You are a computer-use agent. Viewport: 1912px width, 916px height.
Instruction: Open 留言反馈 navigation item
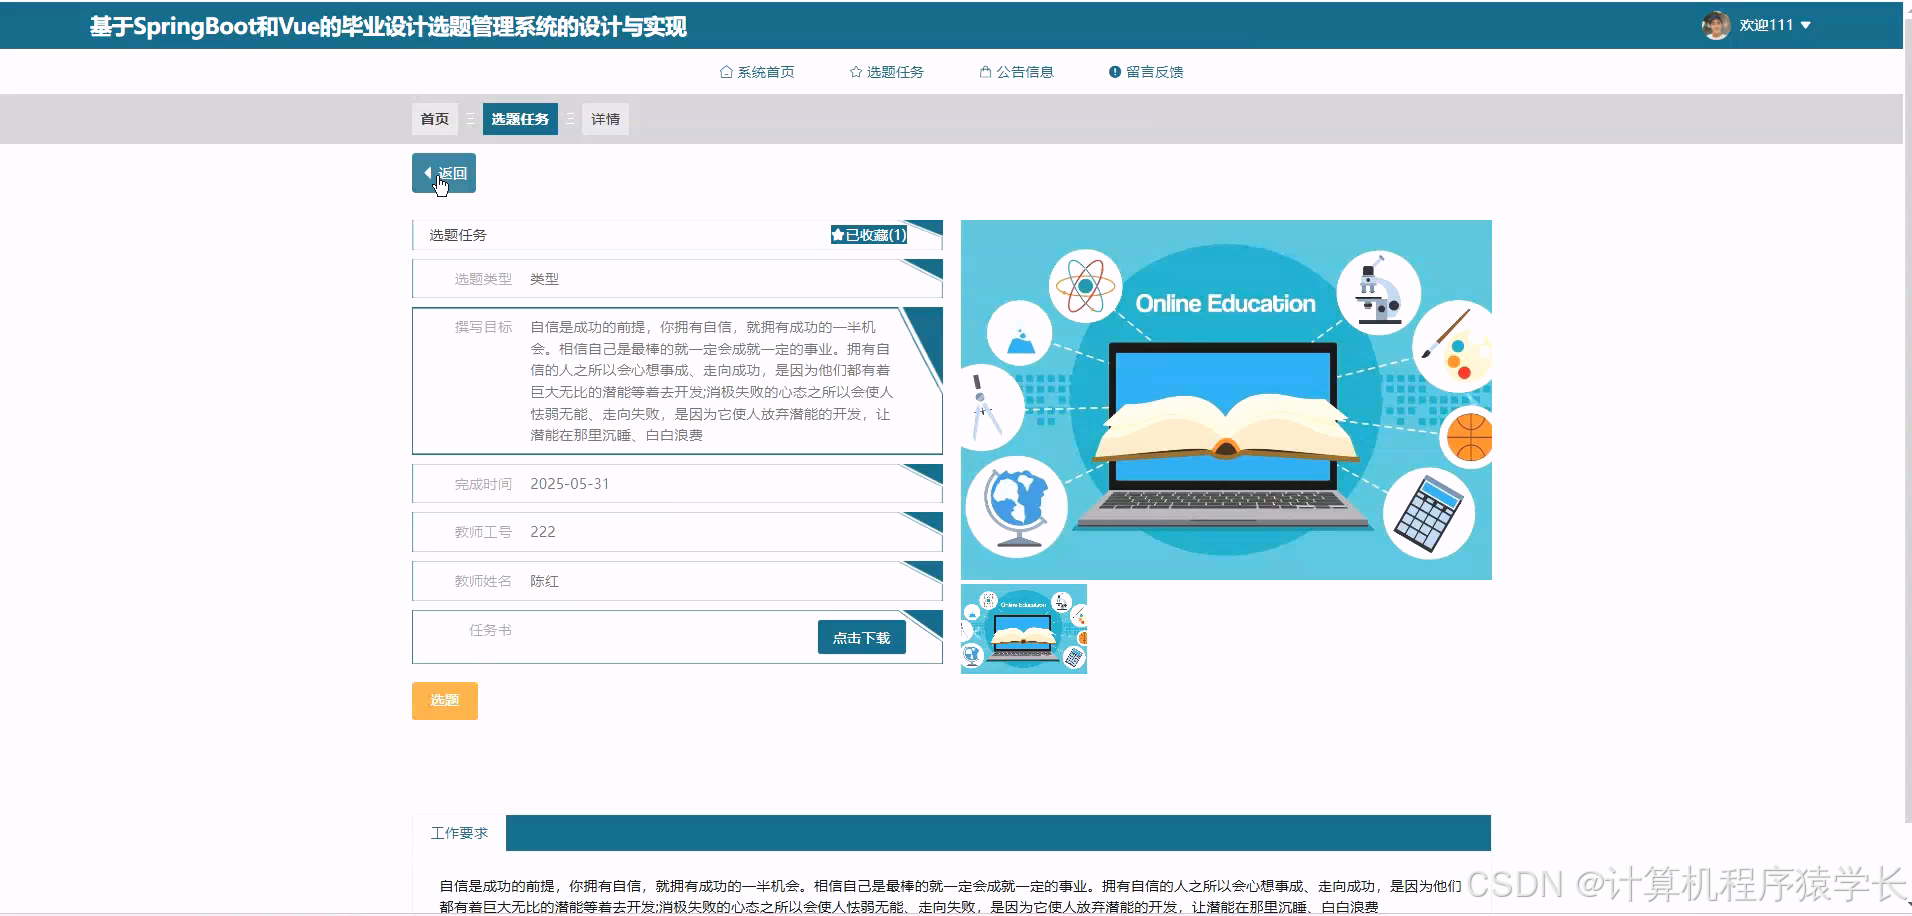click(1146, 72)
